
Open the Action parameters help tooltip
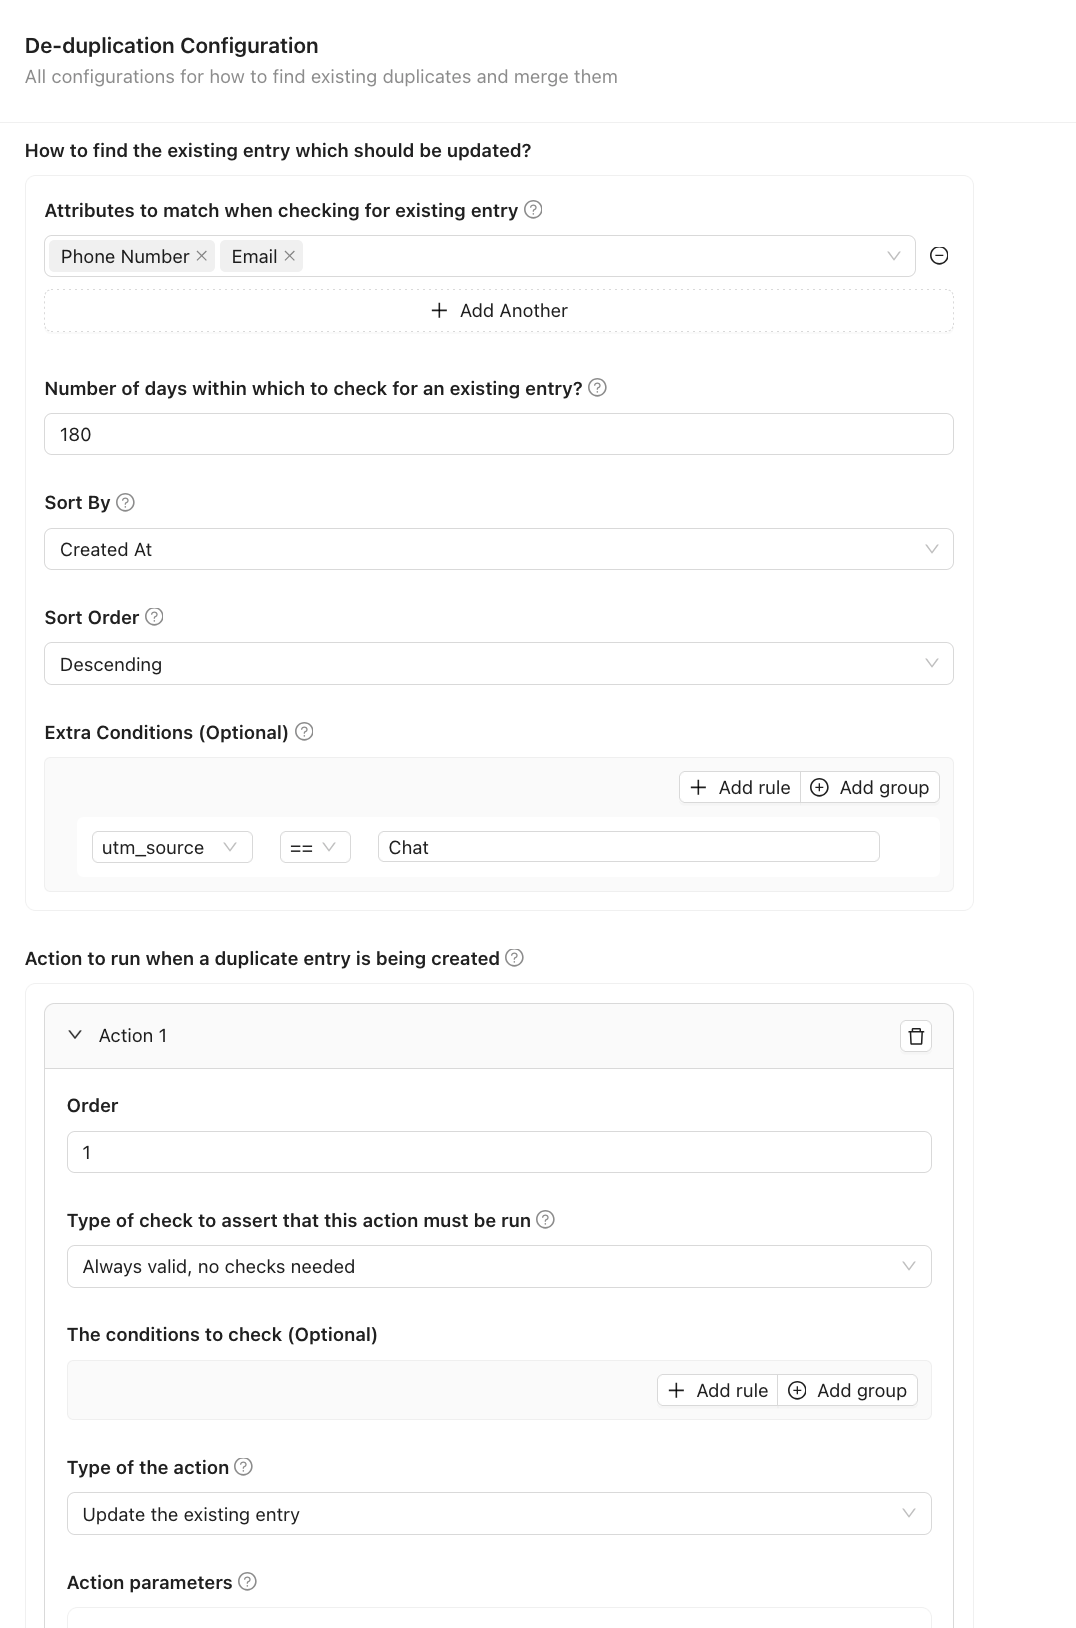pos(245,1582)
